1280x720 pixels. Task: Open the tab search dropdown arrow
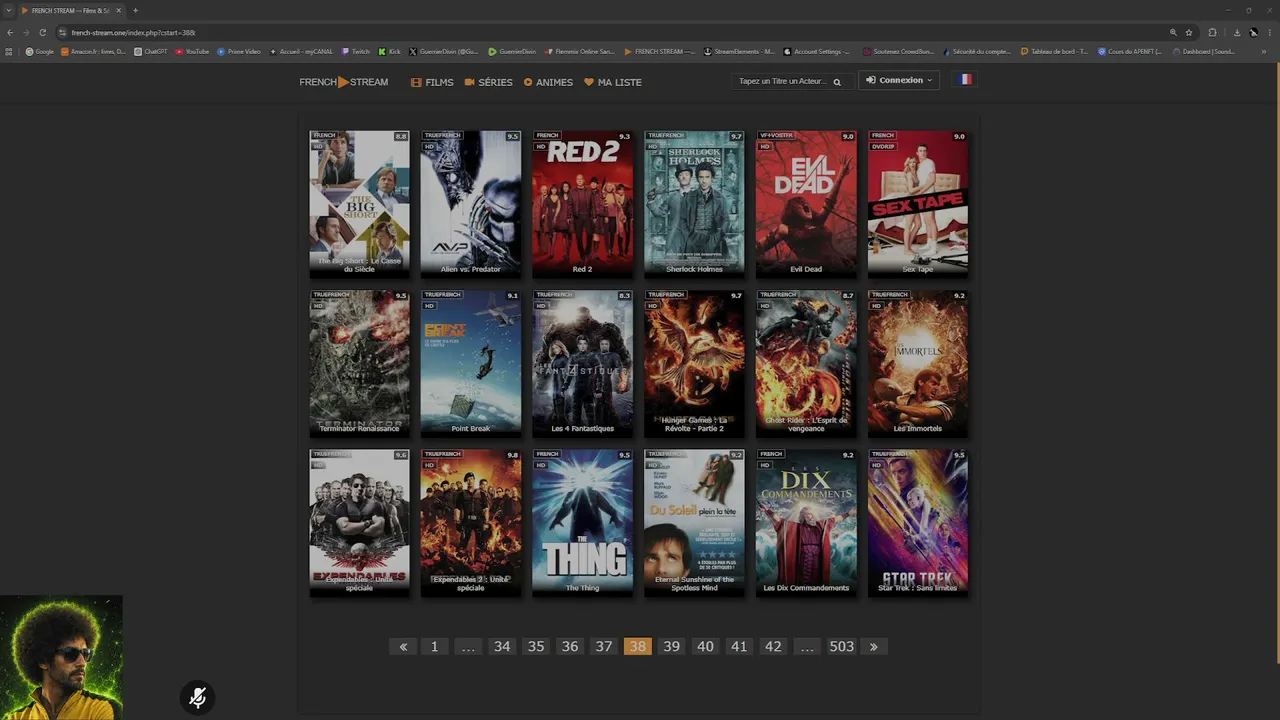tap(8, 10)
